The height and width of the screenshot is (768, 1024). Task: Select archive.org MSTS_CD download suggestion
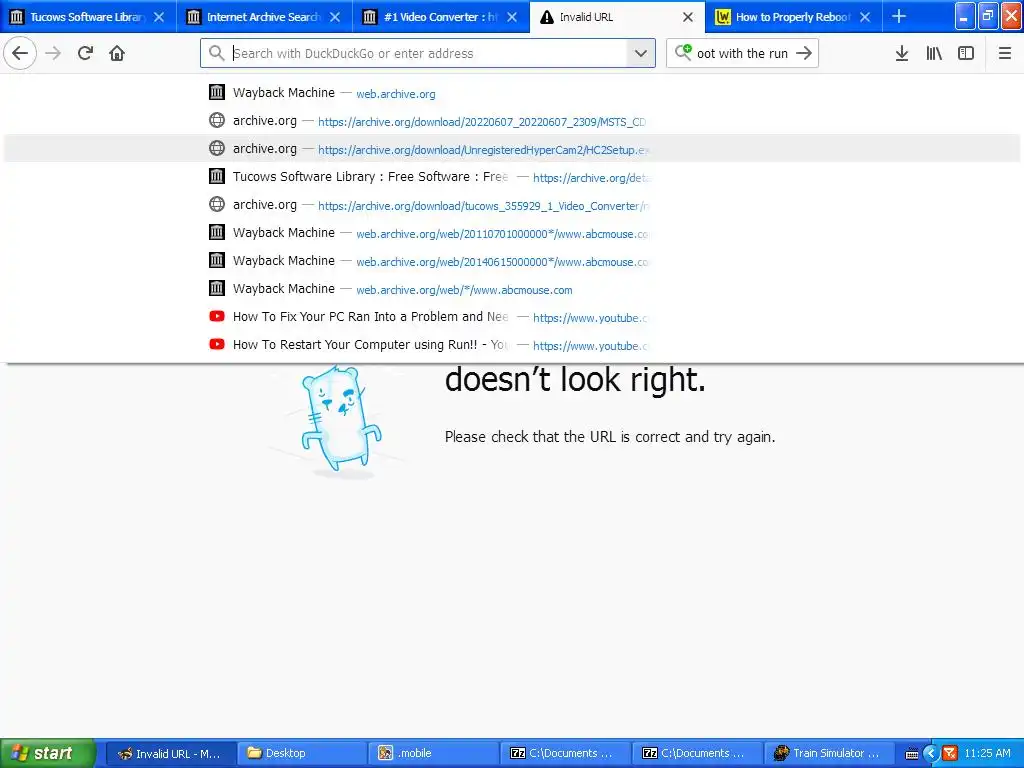pos(511,121)
